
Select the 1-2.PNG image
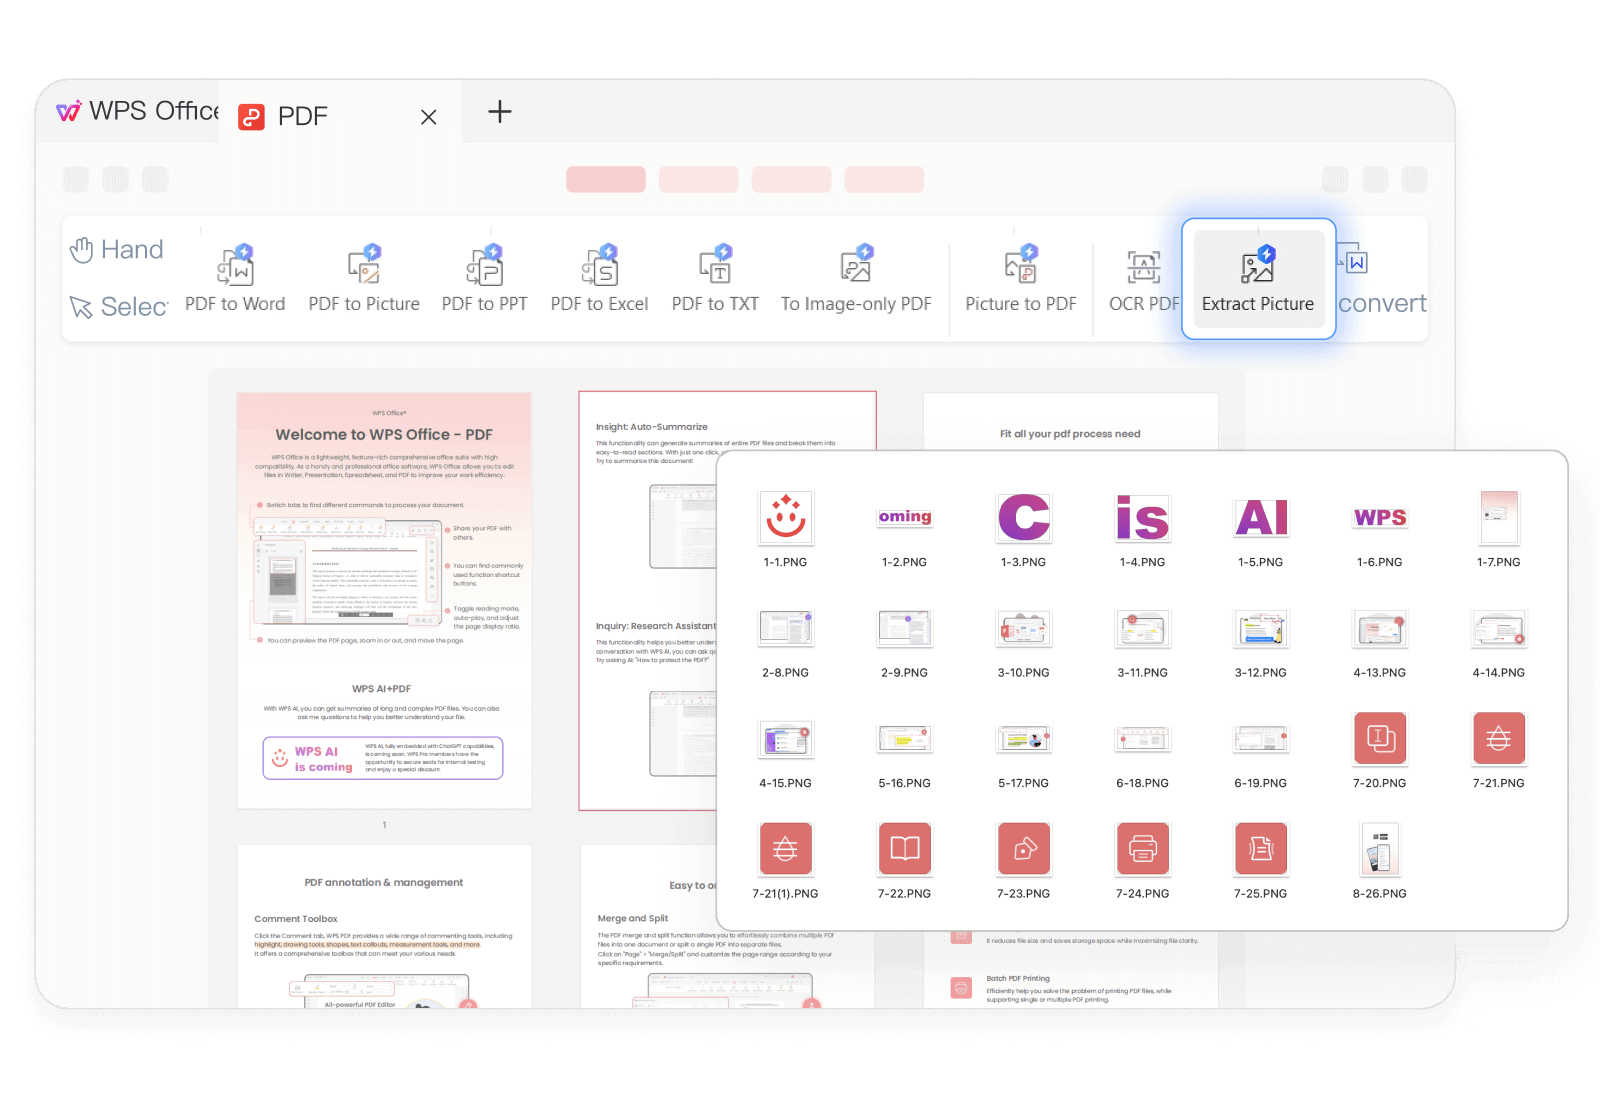click(x=904, y=517)
